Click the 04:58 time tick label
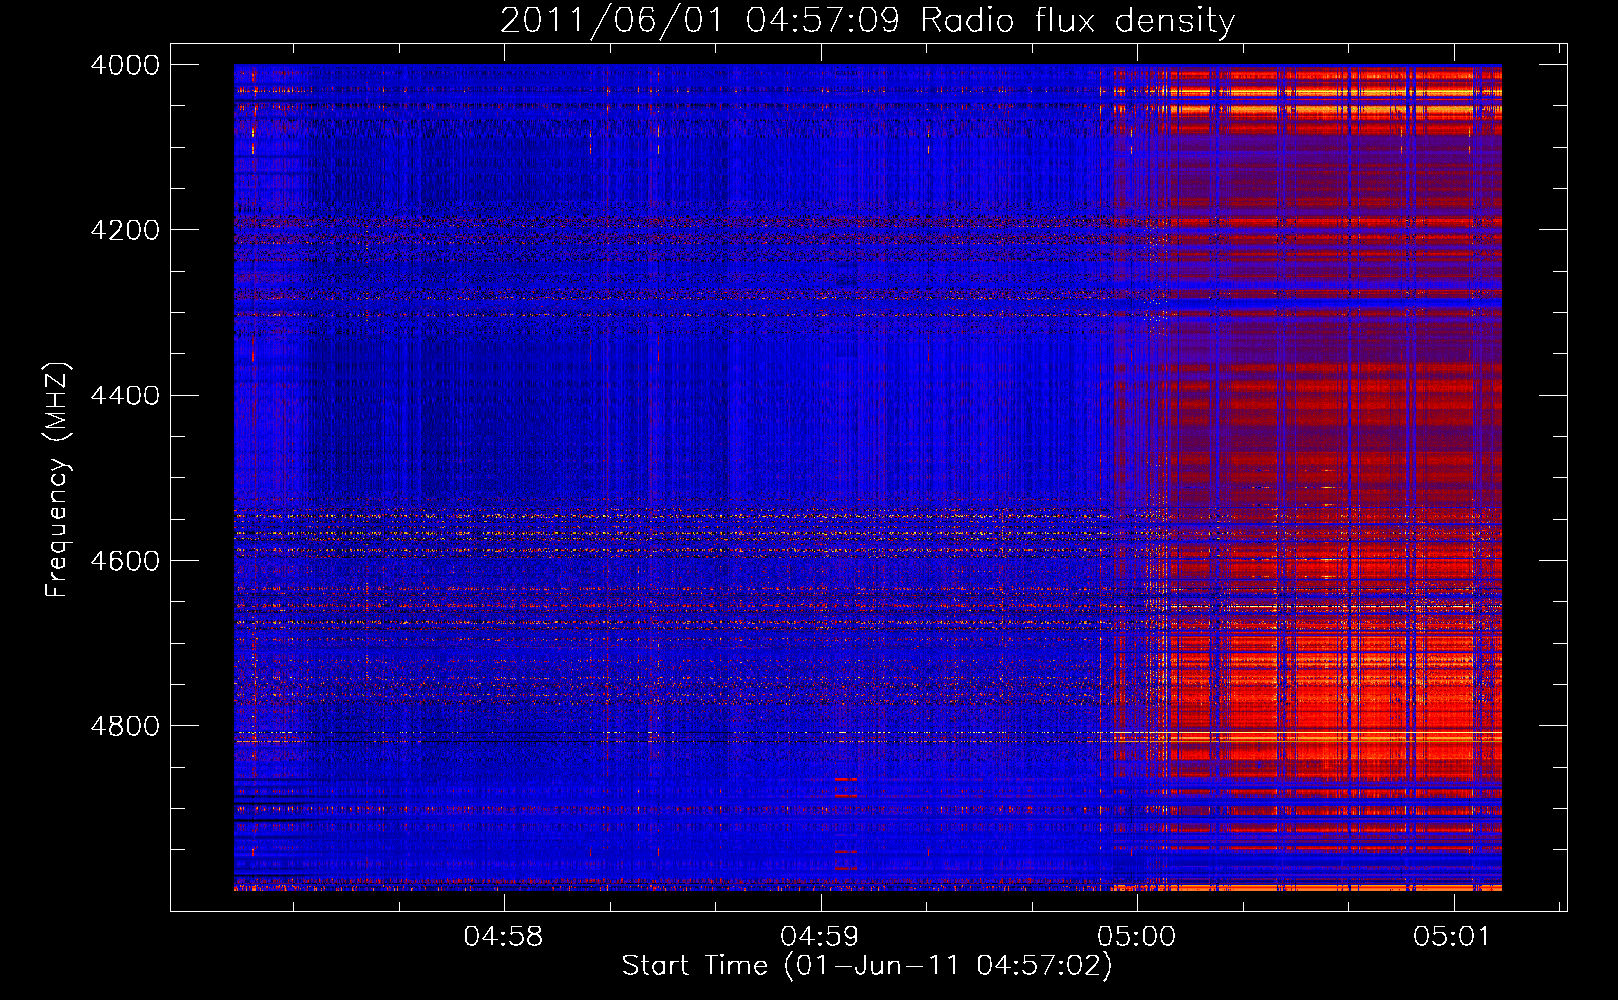The height and width of the screenshot is (1000, 1618). tap(503, 937)
